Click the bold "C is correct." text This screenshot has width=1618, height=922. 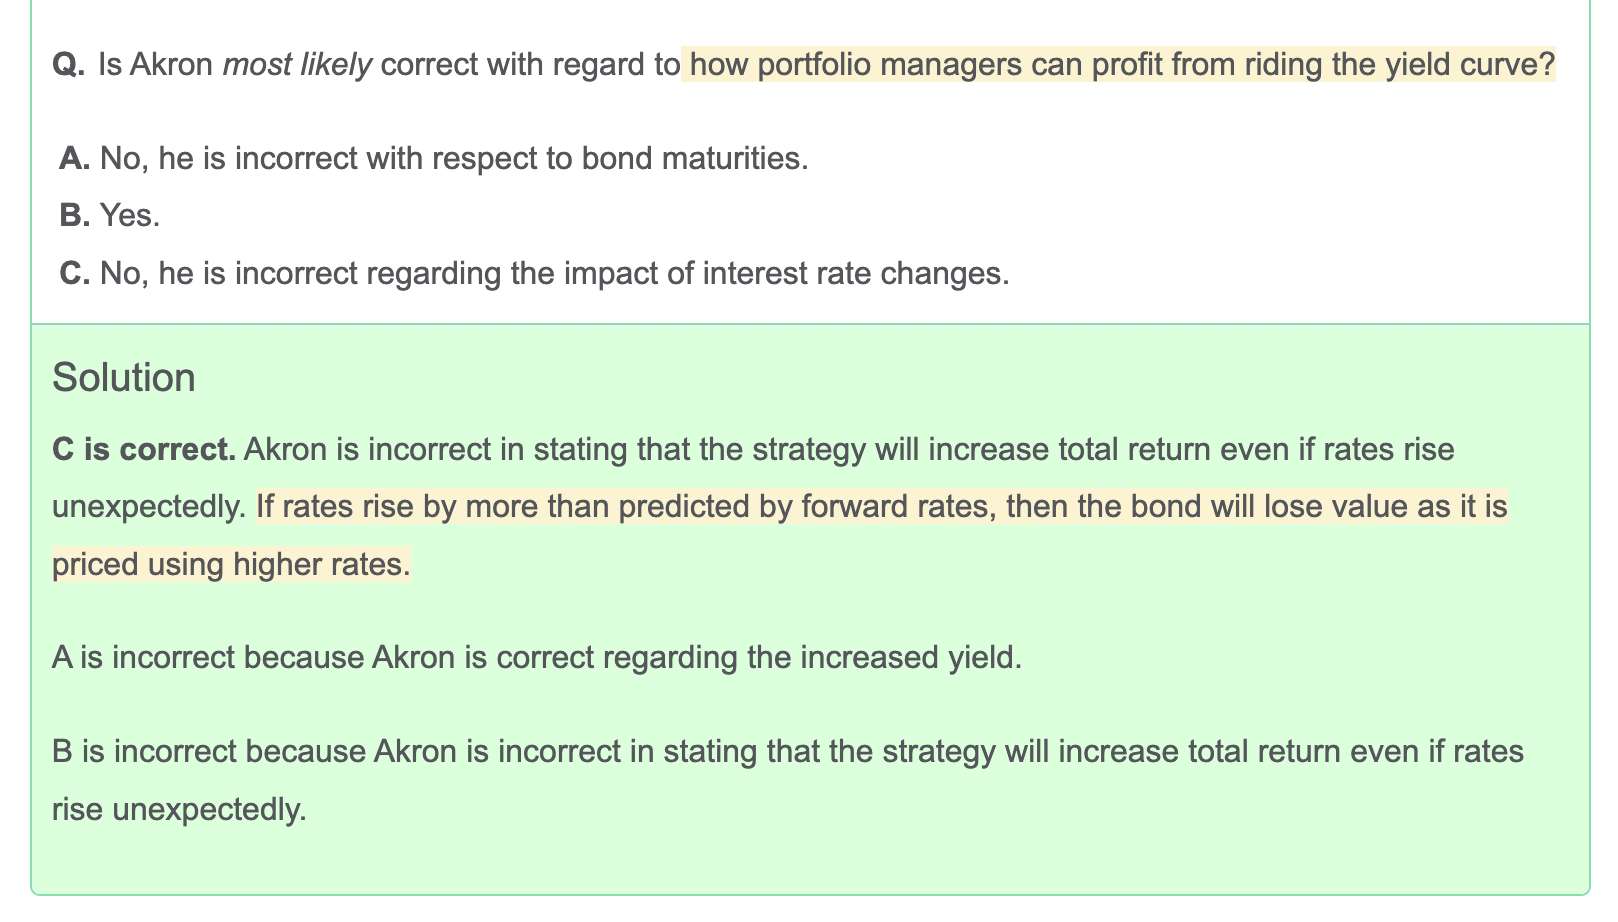point(144,449)
